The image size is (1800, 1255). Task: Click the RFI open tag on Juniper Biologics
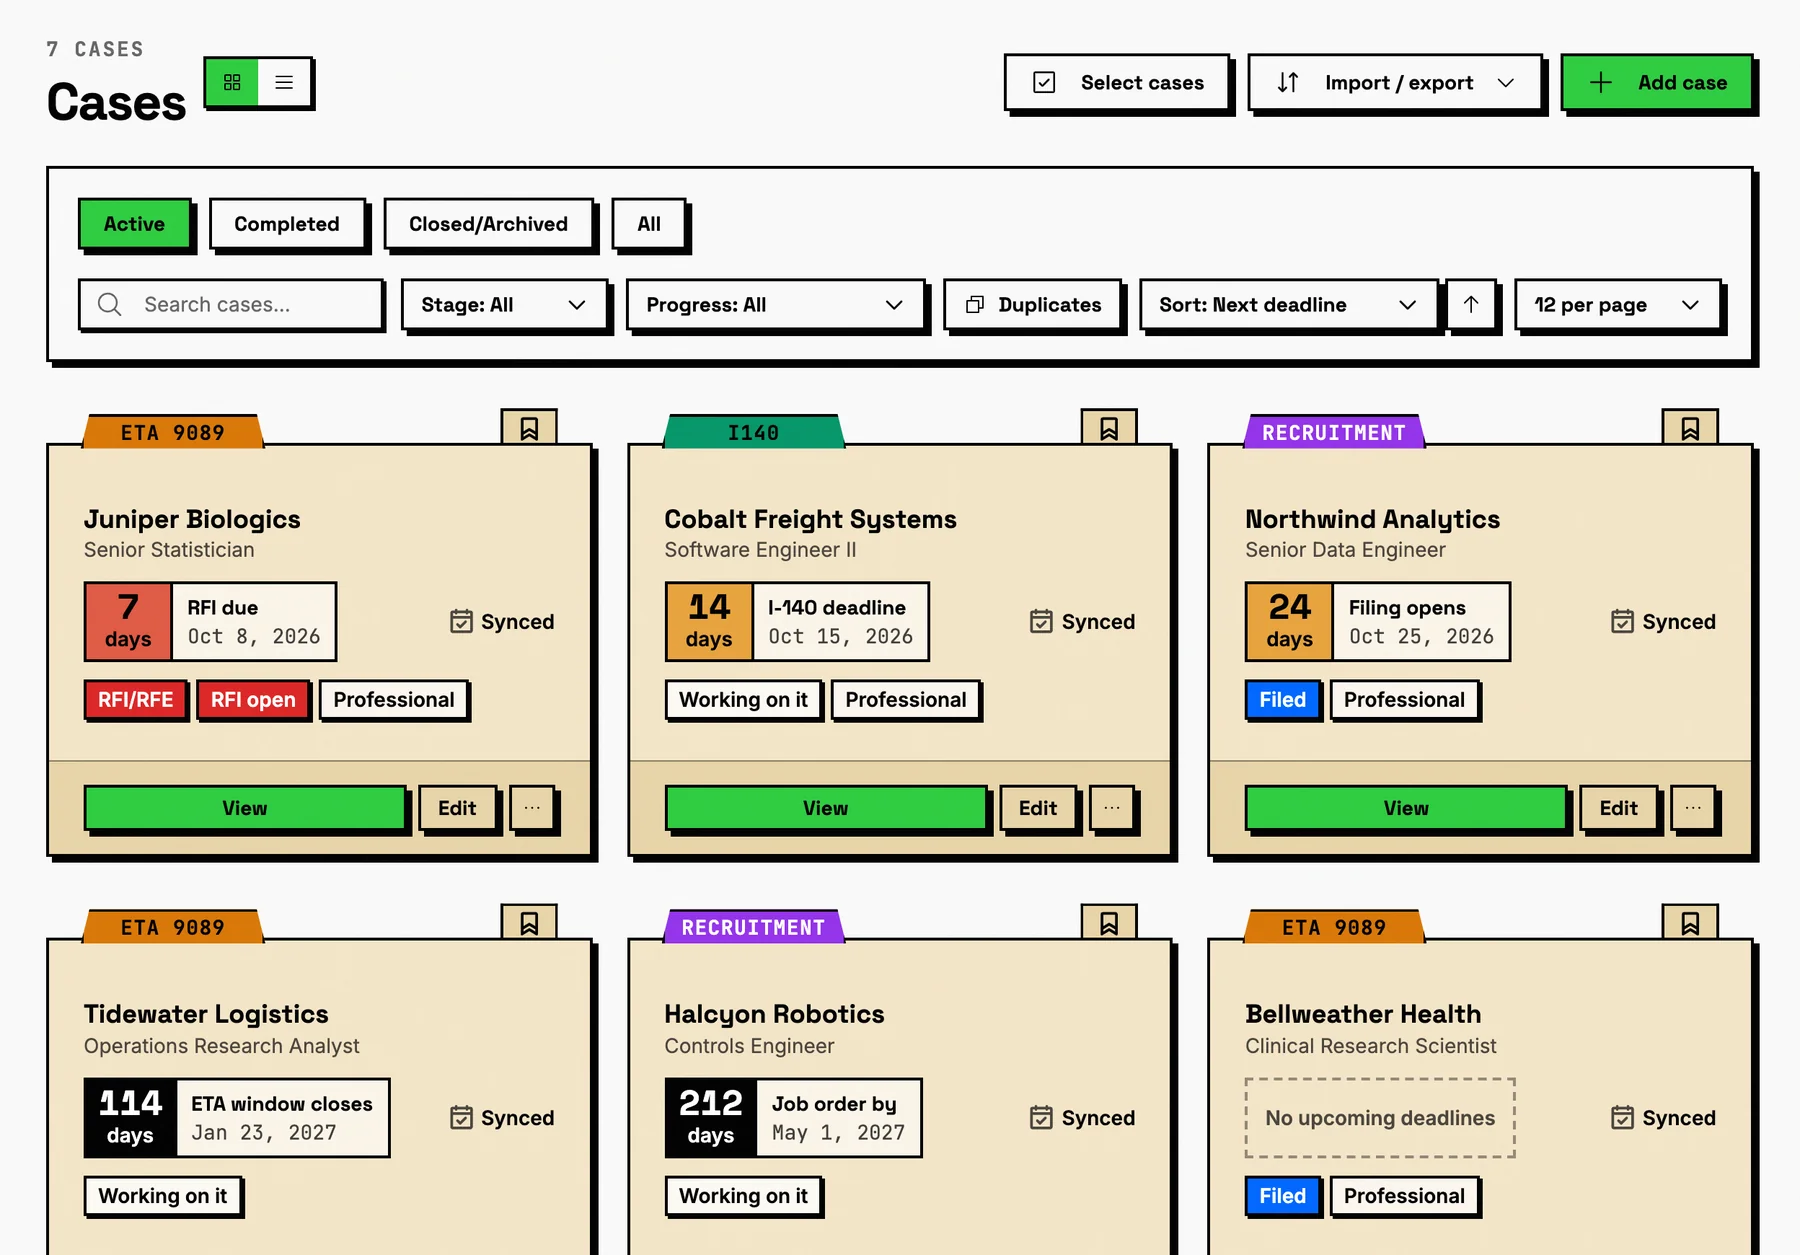point(253,699)
